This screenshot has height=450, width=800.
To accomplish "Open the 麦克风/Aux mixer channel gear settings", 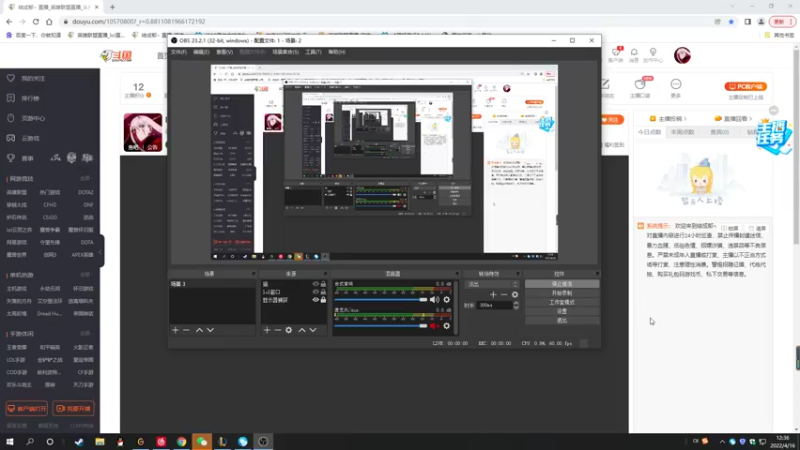I will (446, 326).
